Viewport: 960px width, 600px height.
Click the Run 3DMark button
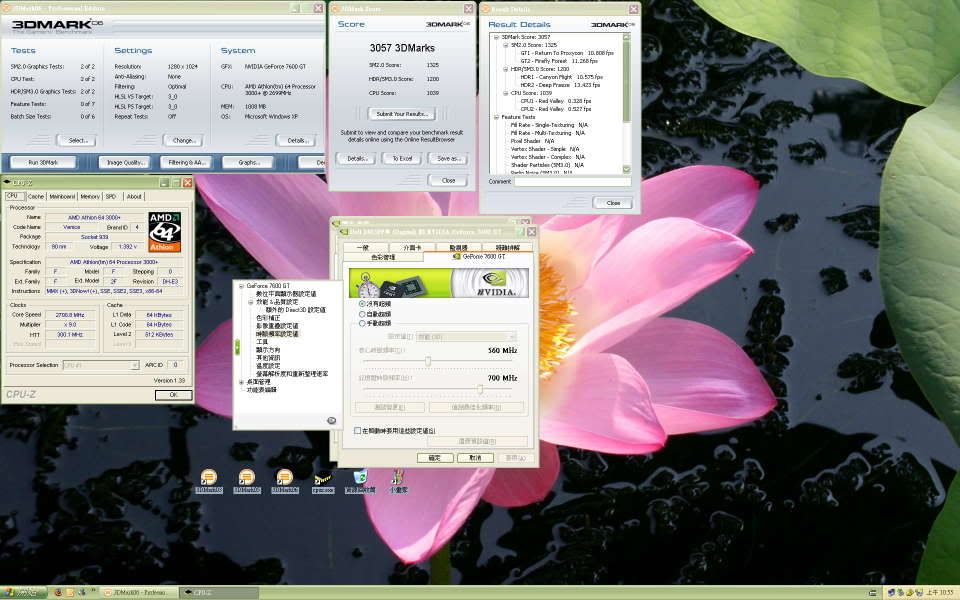(43, 162)
